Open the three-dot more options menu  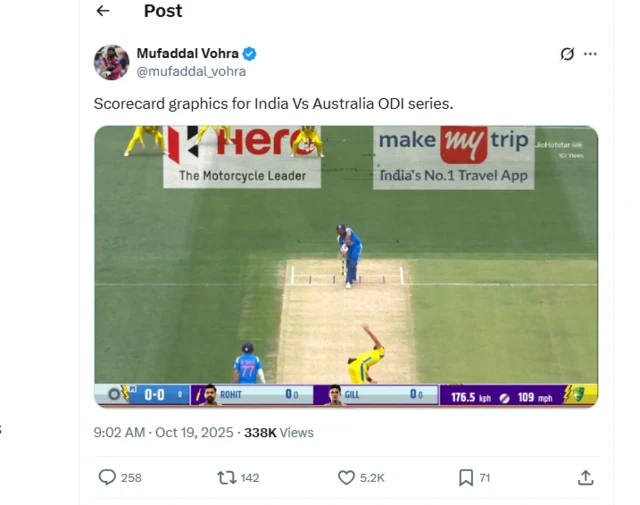pyautogui.click(x=591, y=54)
